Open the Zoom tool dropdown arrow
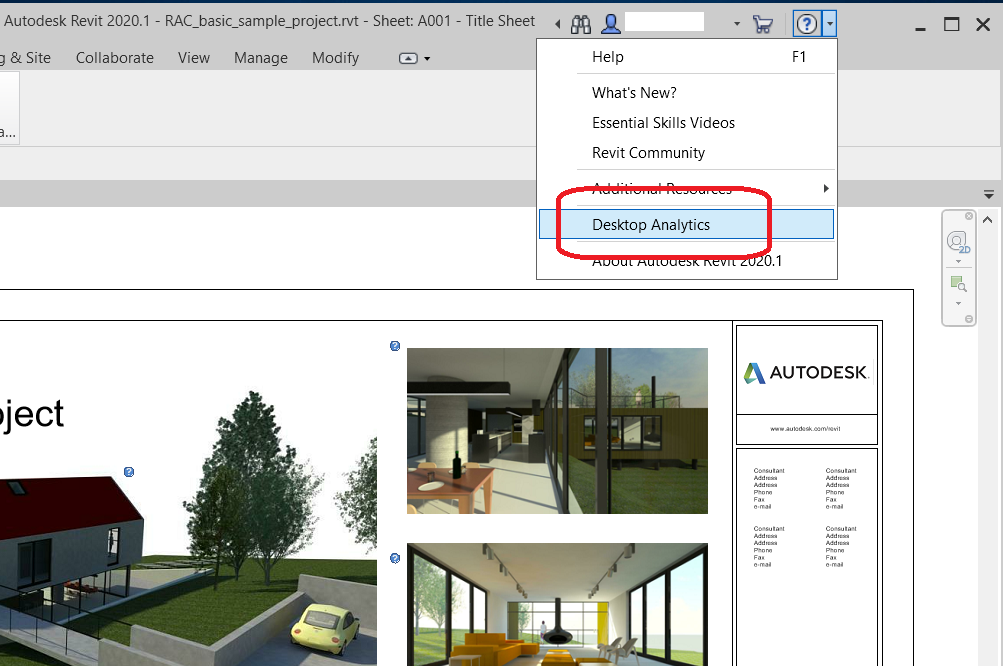 coord(958,304)
